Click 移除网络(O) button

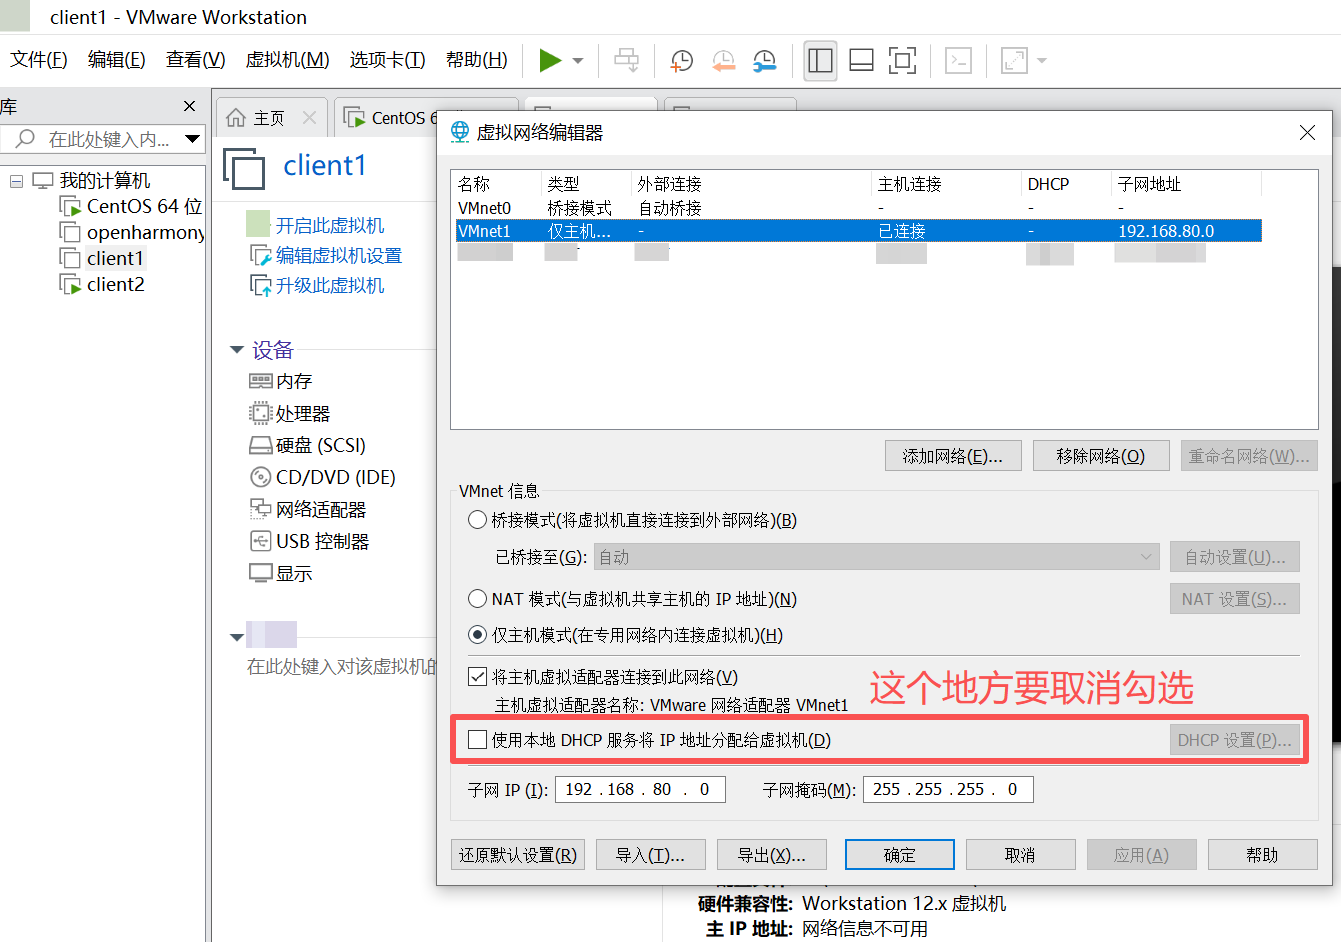[1101, 456]
